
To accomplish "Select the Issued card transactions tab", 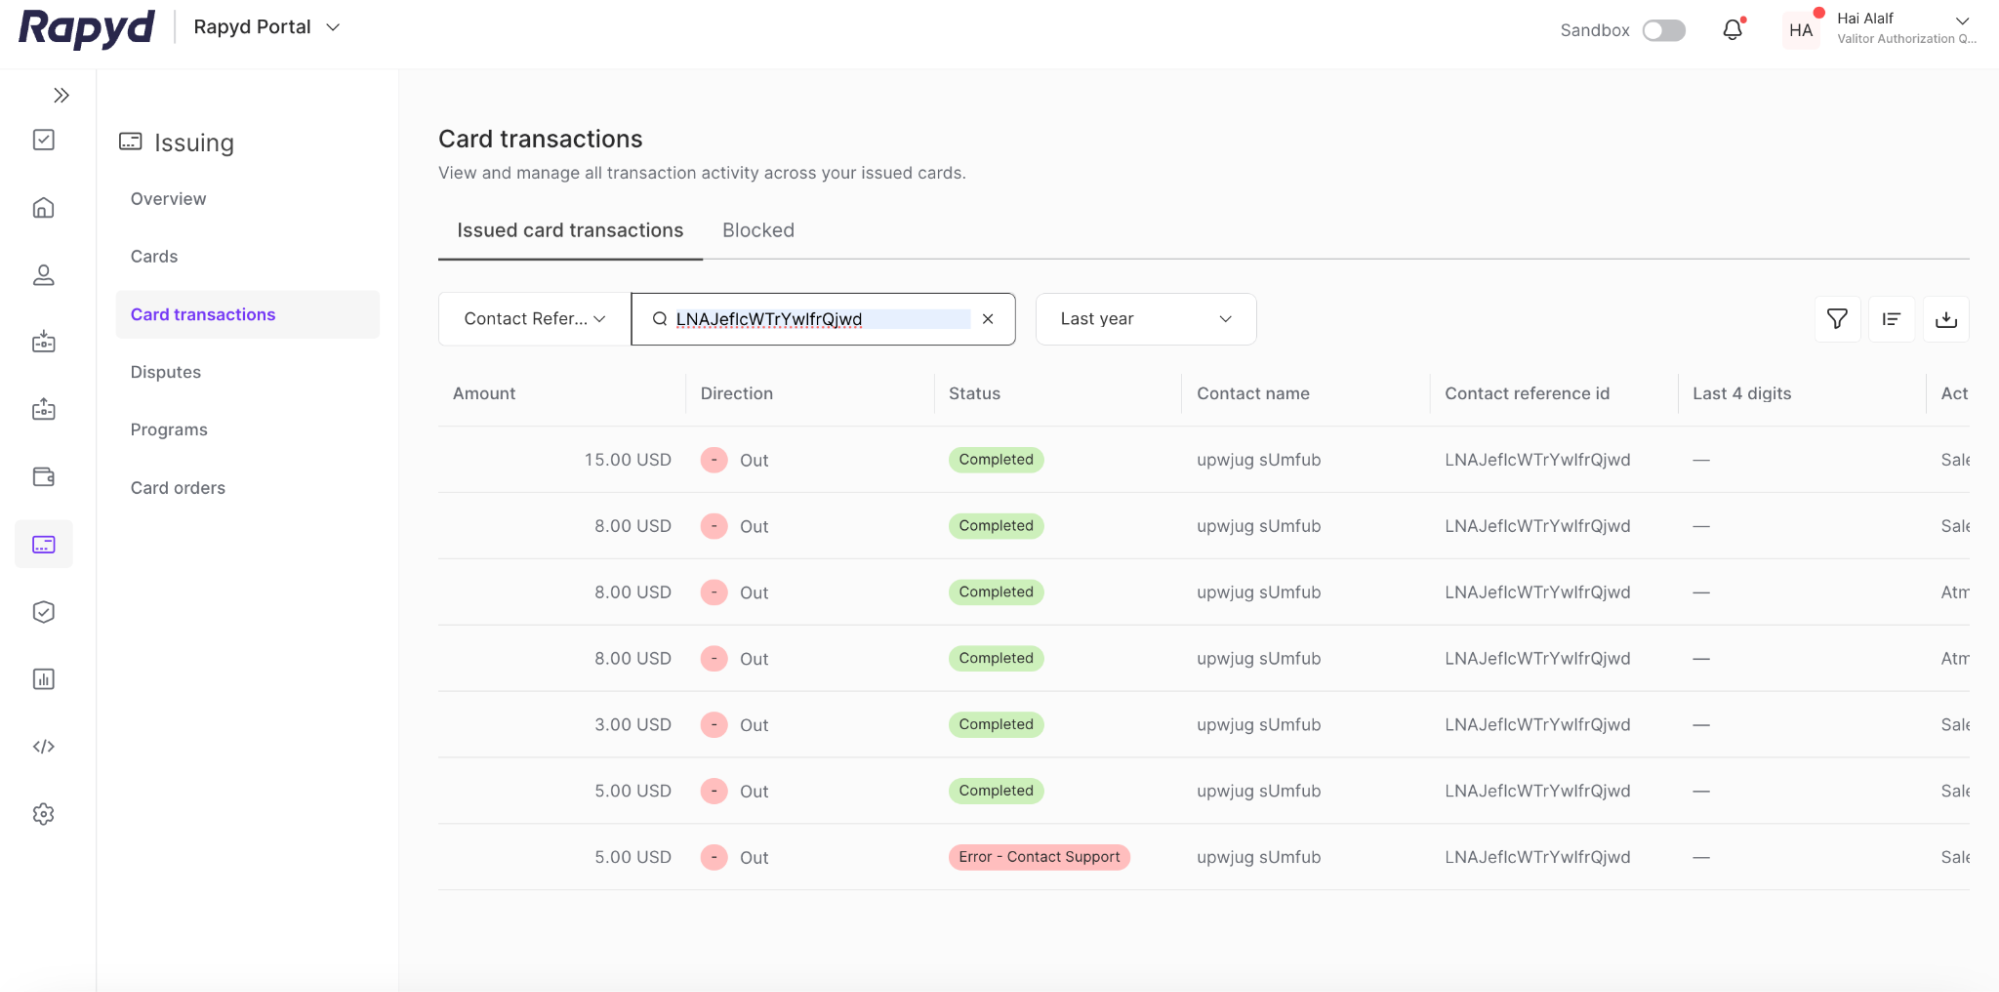I will (x=568, y=230).
